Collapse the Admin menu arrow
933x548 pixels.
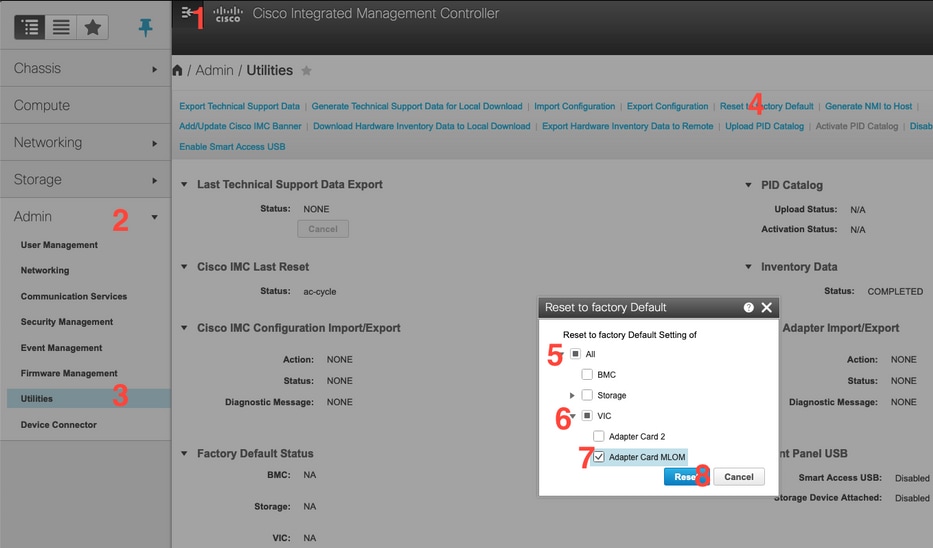pos(154,217)
